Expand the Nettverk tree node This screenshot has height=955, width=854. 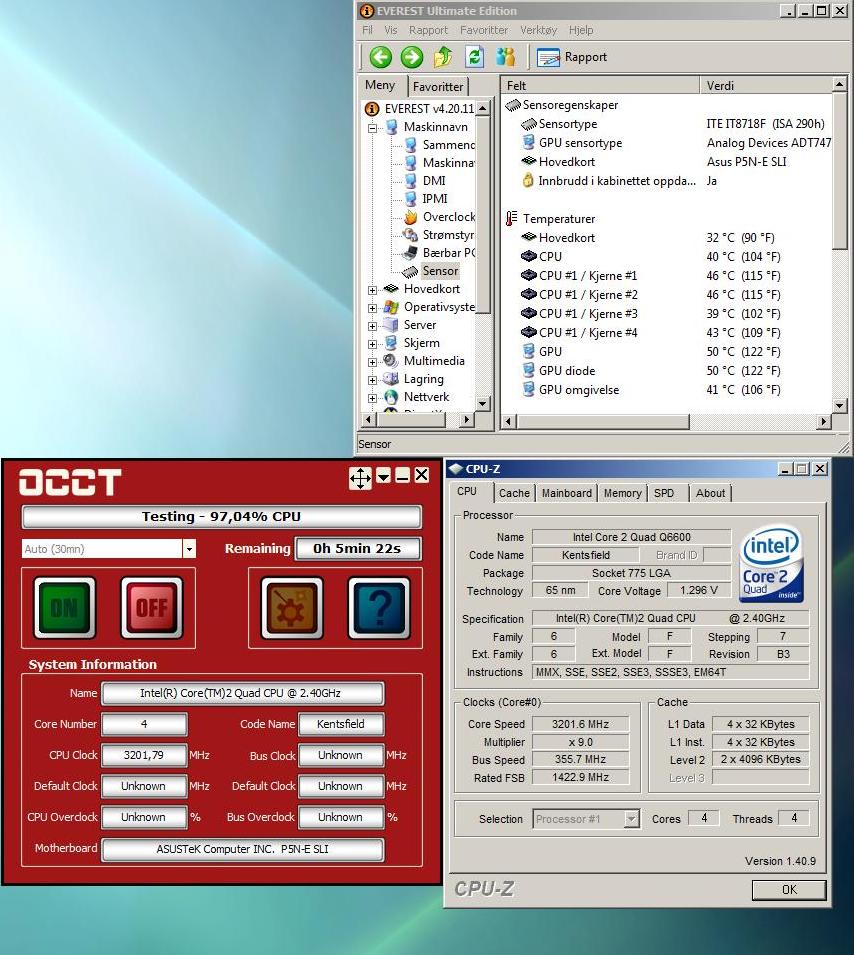coord(372,398)
